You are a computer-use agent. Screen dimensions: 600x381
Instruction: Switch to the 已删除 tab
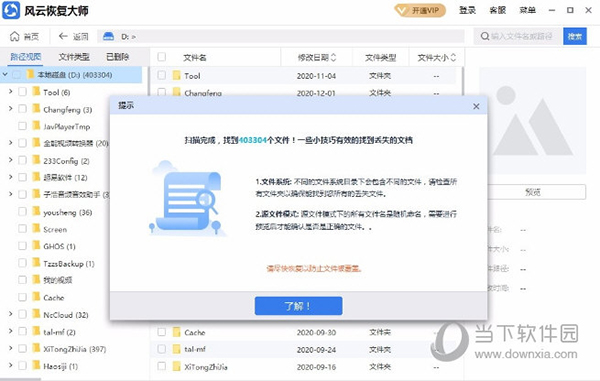tap(117, 57)
